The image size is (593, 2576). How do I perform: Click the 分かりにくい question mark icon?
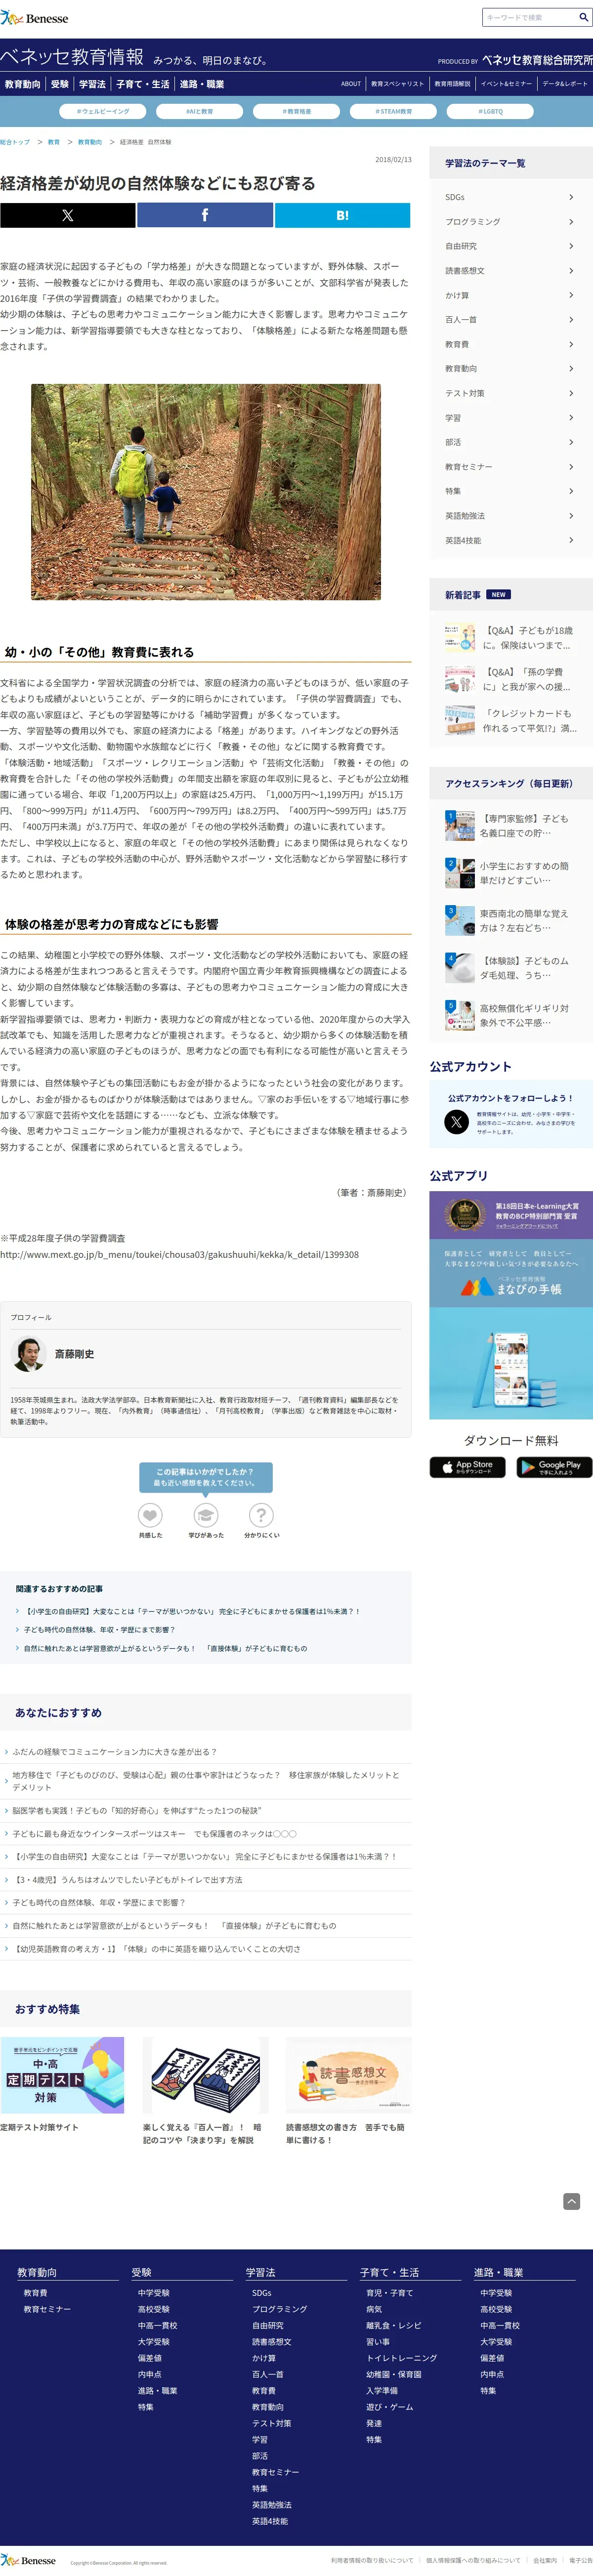click(x=261, y=1515)
